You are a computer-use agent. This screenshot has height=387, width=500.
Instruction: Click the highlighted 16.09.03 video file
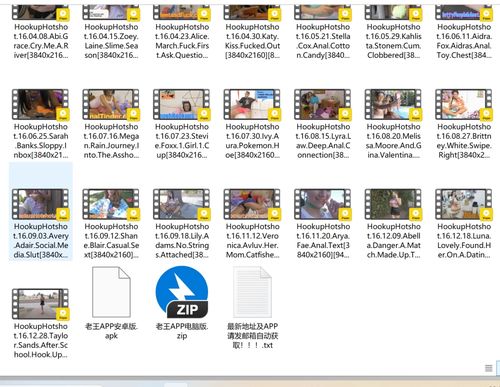pos(41,224)
